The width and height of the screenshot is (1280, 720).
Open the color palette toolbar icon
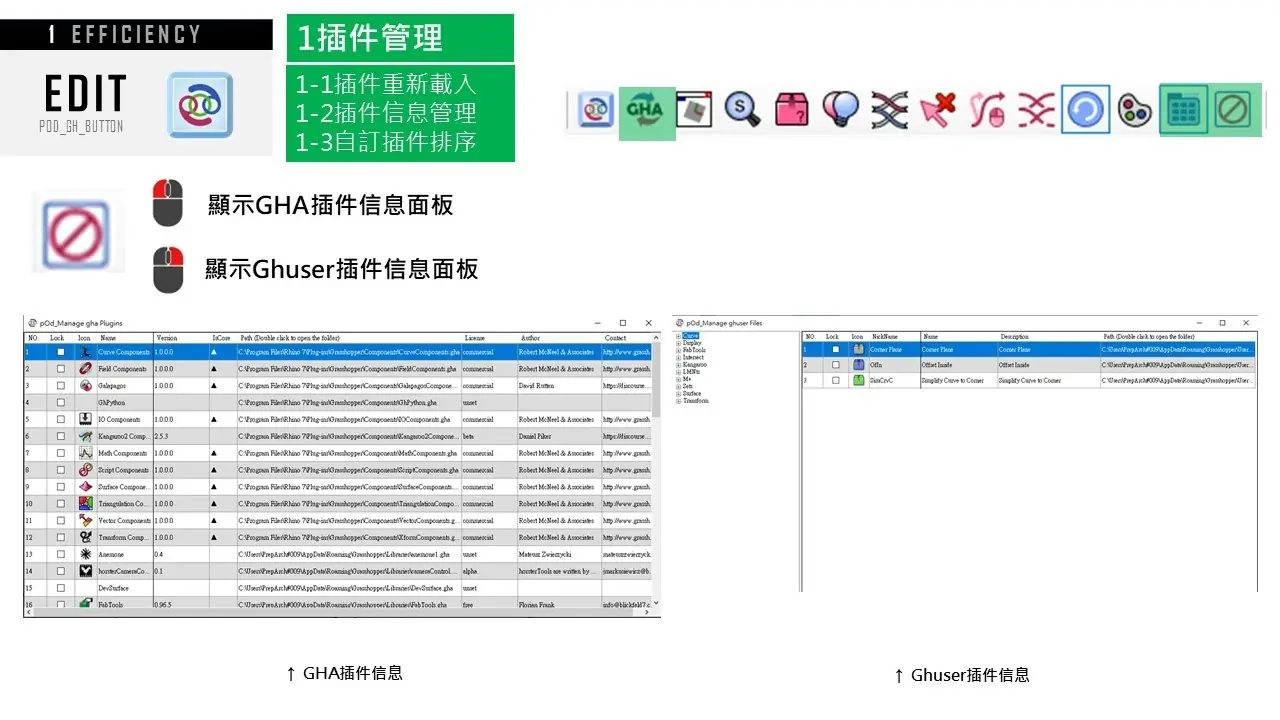pyautogui.click(x=1134, y=110)
